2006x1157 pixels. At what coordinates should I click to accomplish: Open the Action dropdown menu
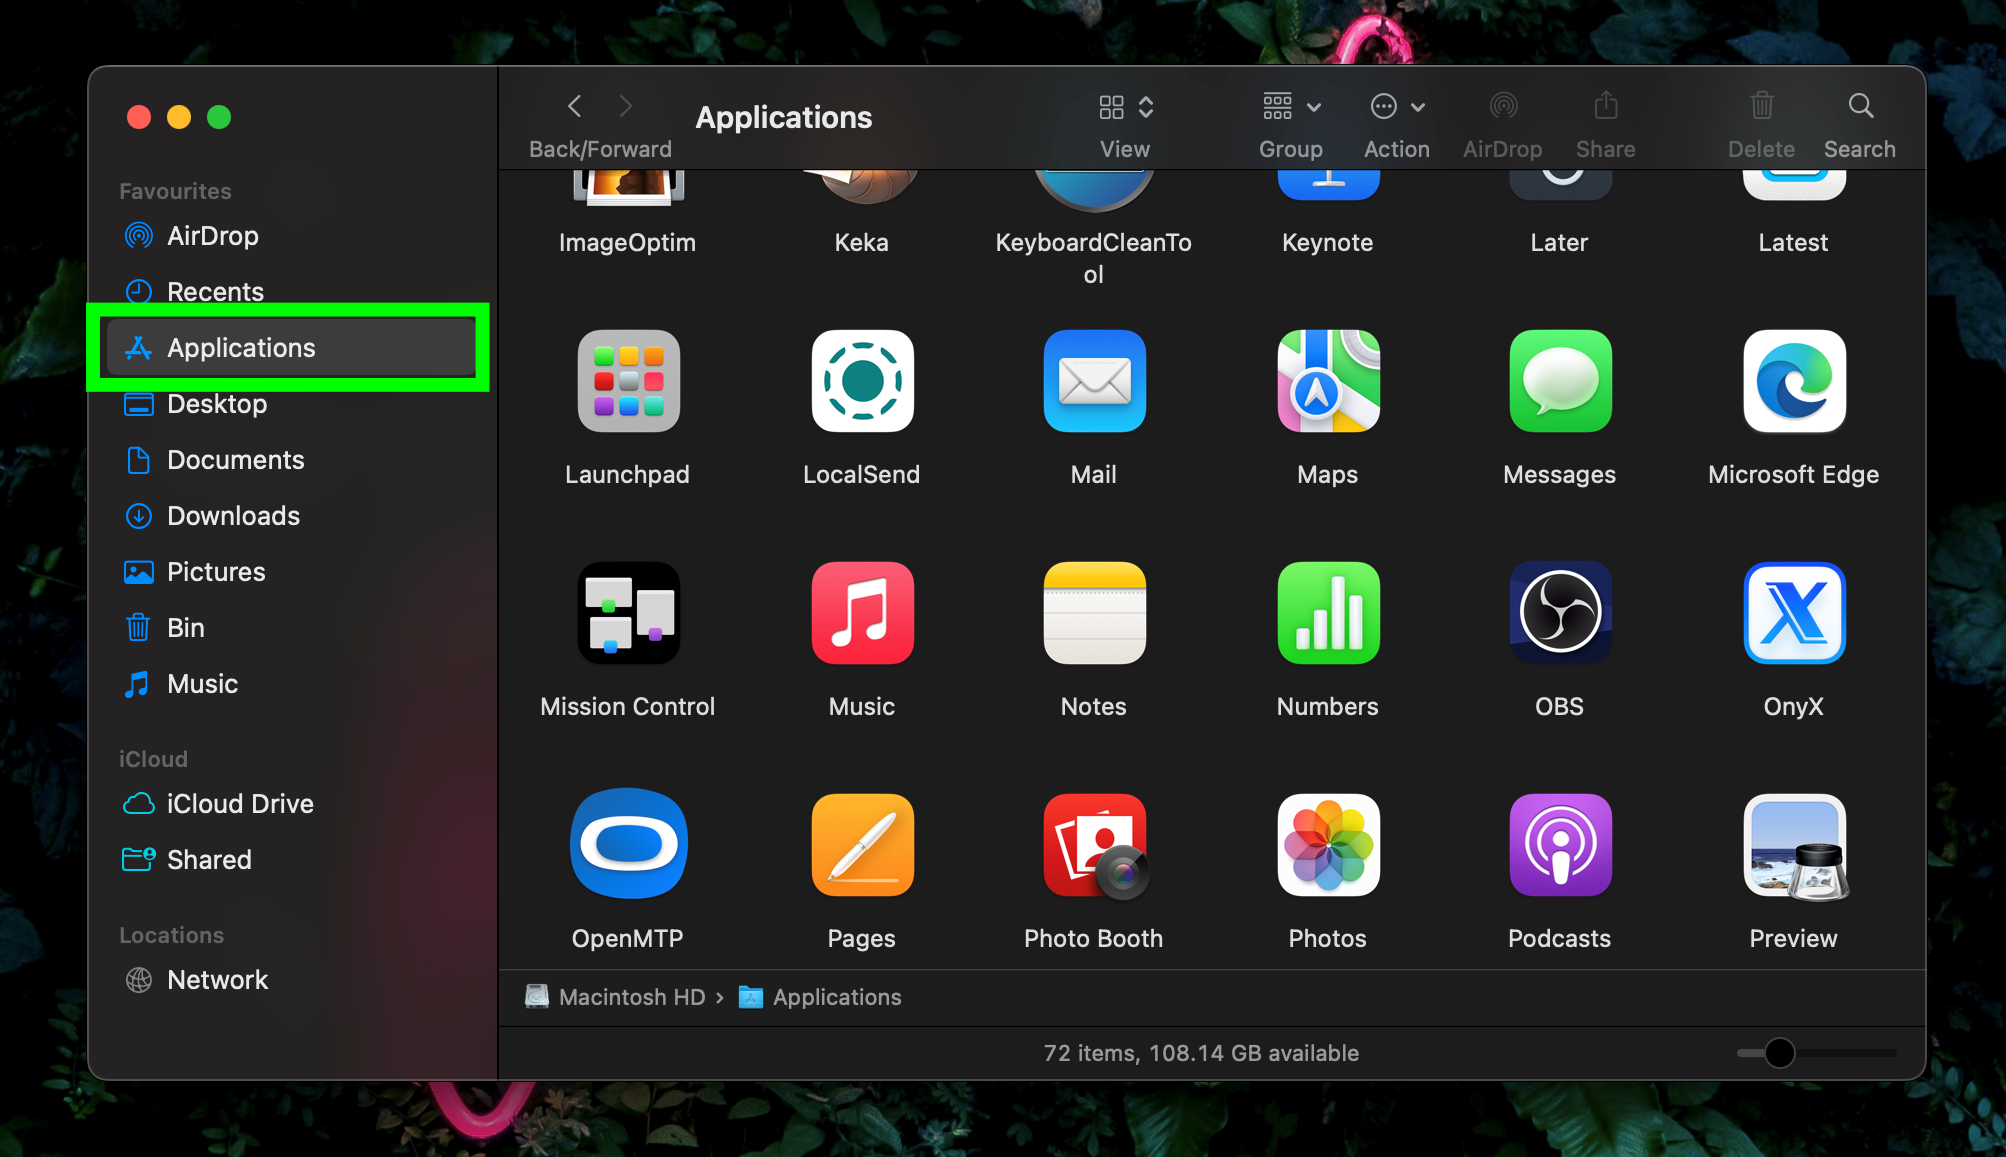tap(1397, 106)
